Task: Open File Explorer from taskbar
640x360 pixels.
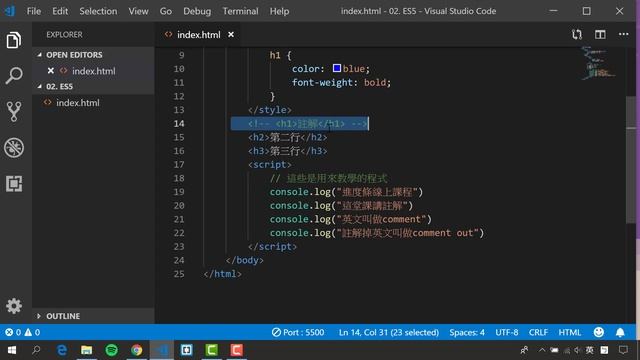Action: (87, 350)
